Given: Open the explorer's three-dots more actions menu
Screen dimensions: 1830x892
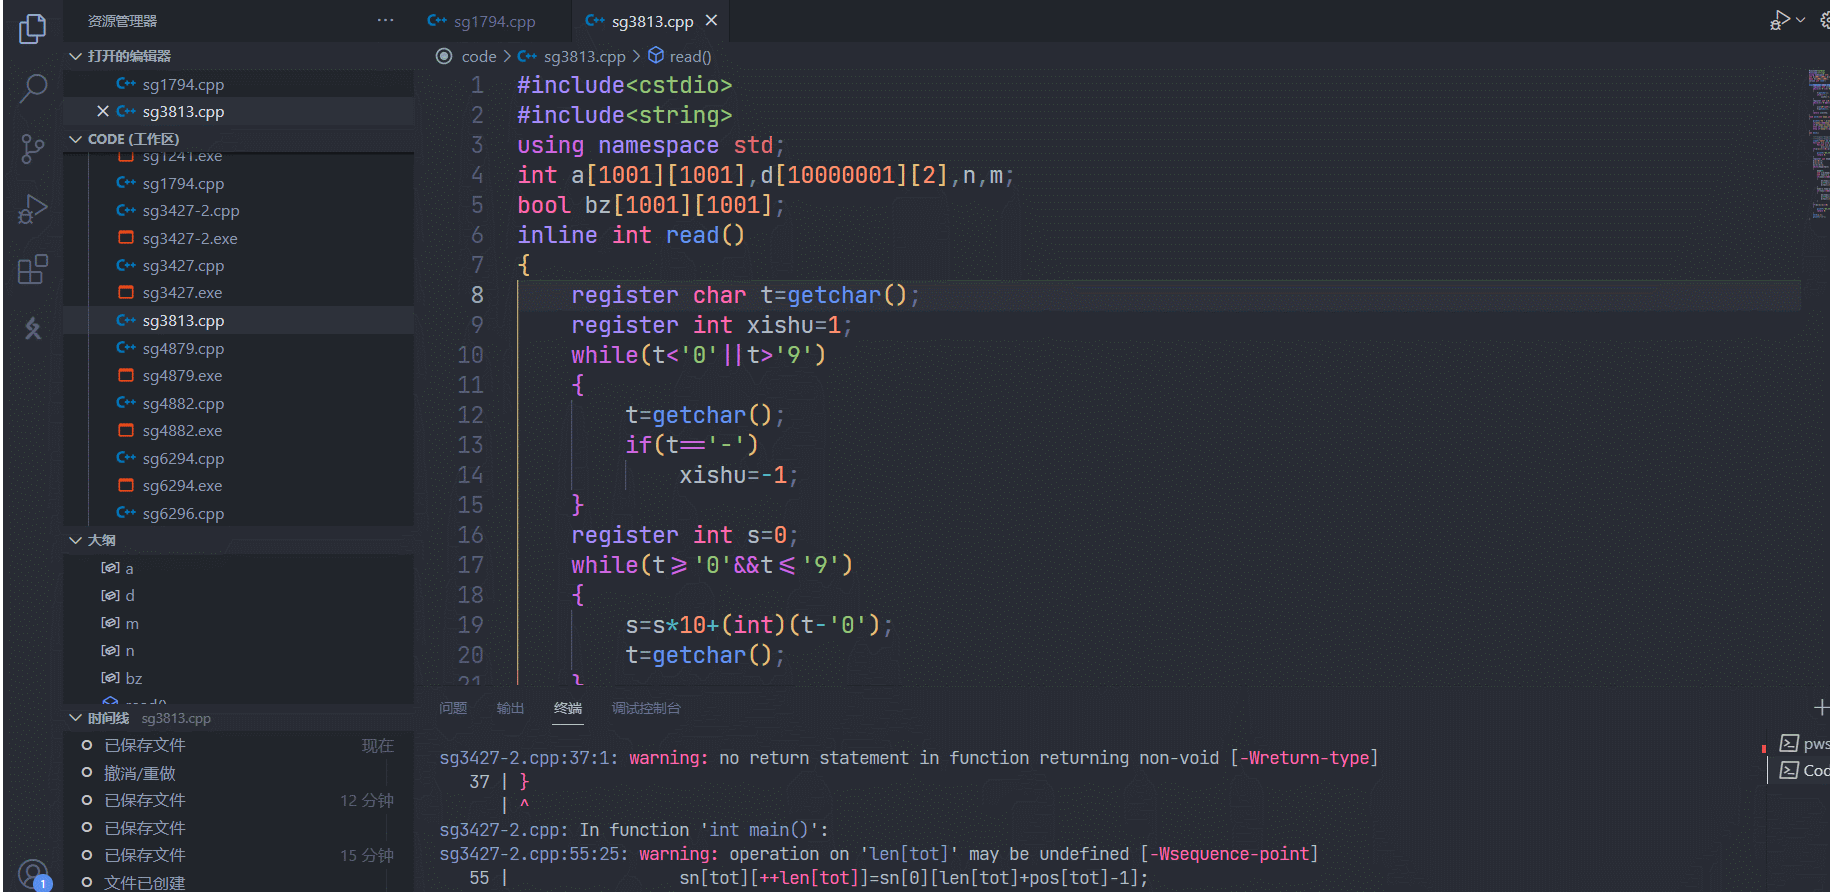Looking at the screenshot, I should 385,20.
